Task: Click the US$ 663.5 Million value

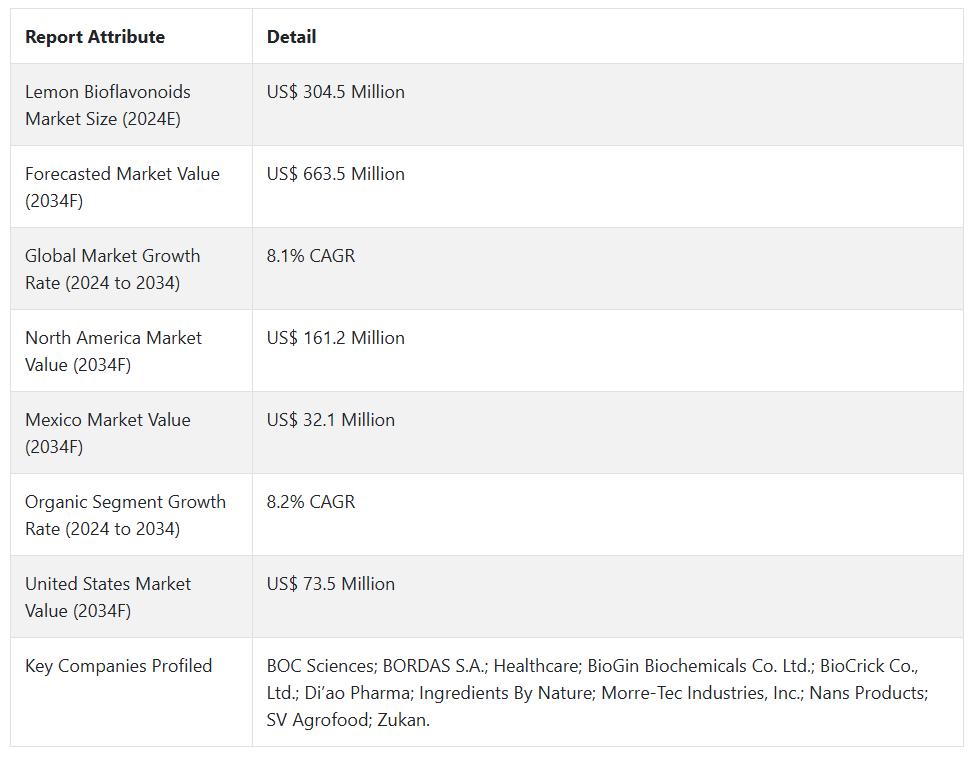Action: (336, 174)
